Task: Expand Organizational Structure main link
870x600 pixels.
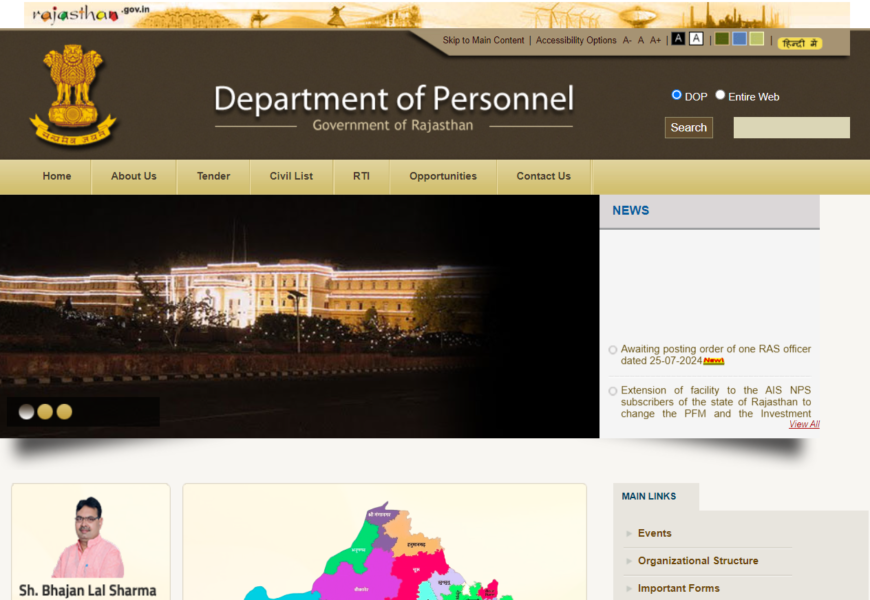Action: [698, 561]
